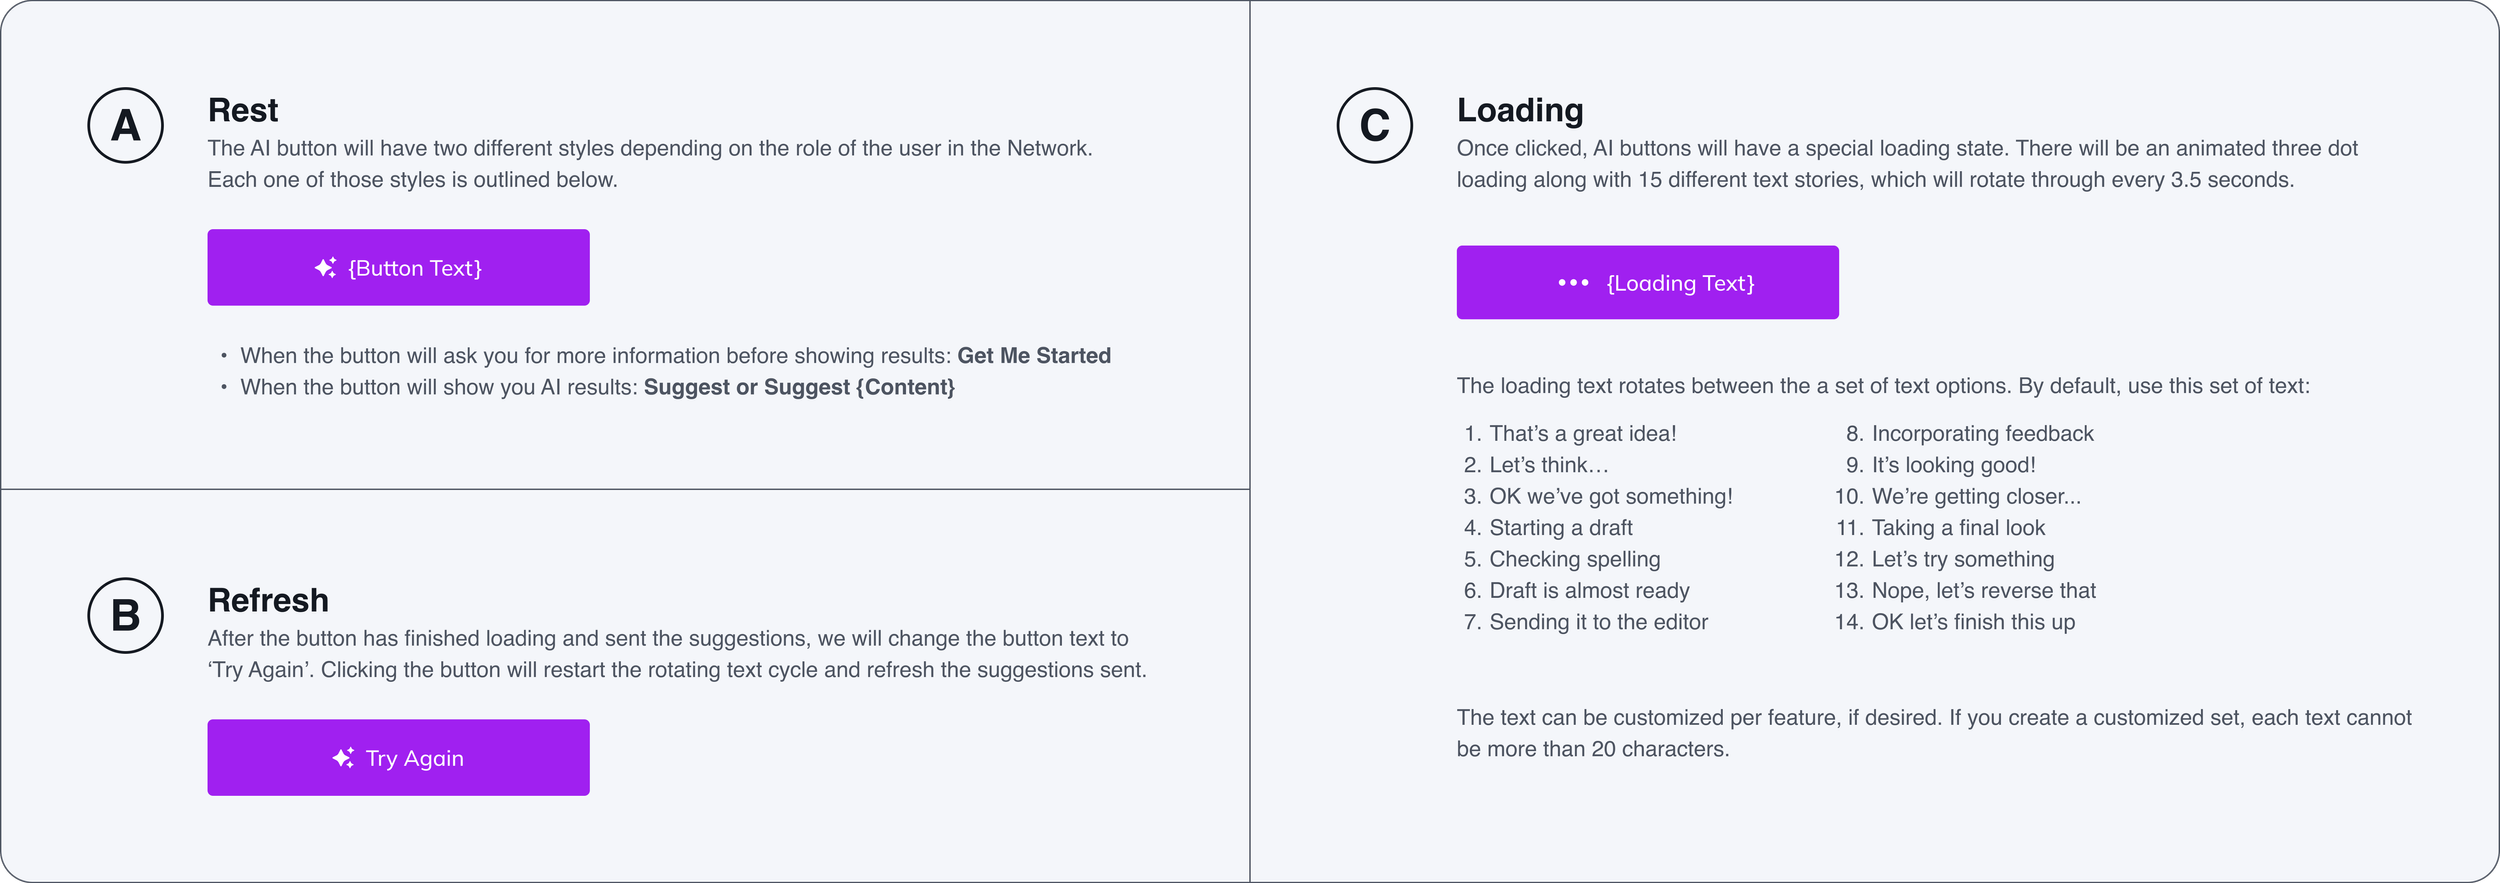The width and height of the screenshot is (2500, 883).
Task: Click the bold Get Me Started text
Action: [1034, 356]
